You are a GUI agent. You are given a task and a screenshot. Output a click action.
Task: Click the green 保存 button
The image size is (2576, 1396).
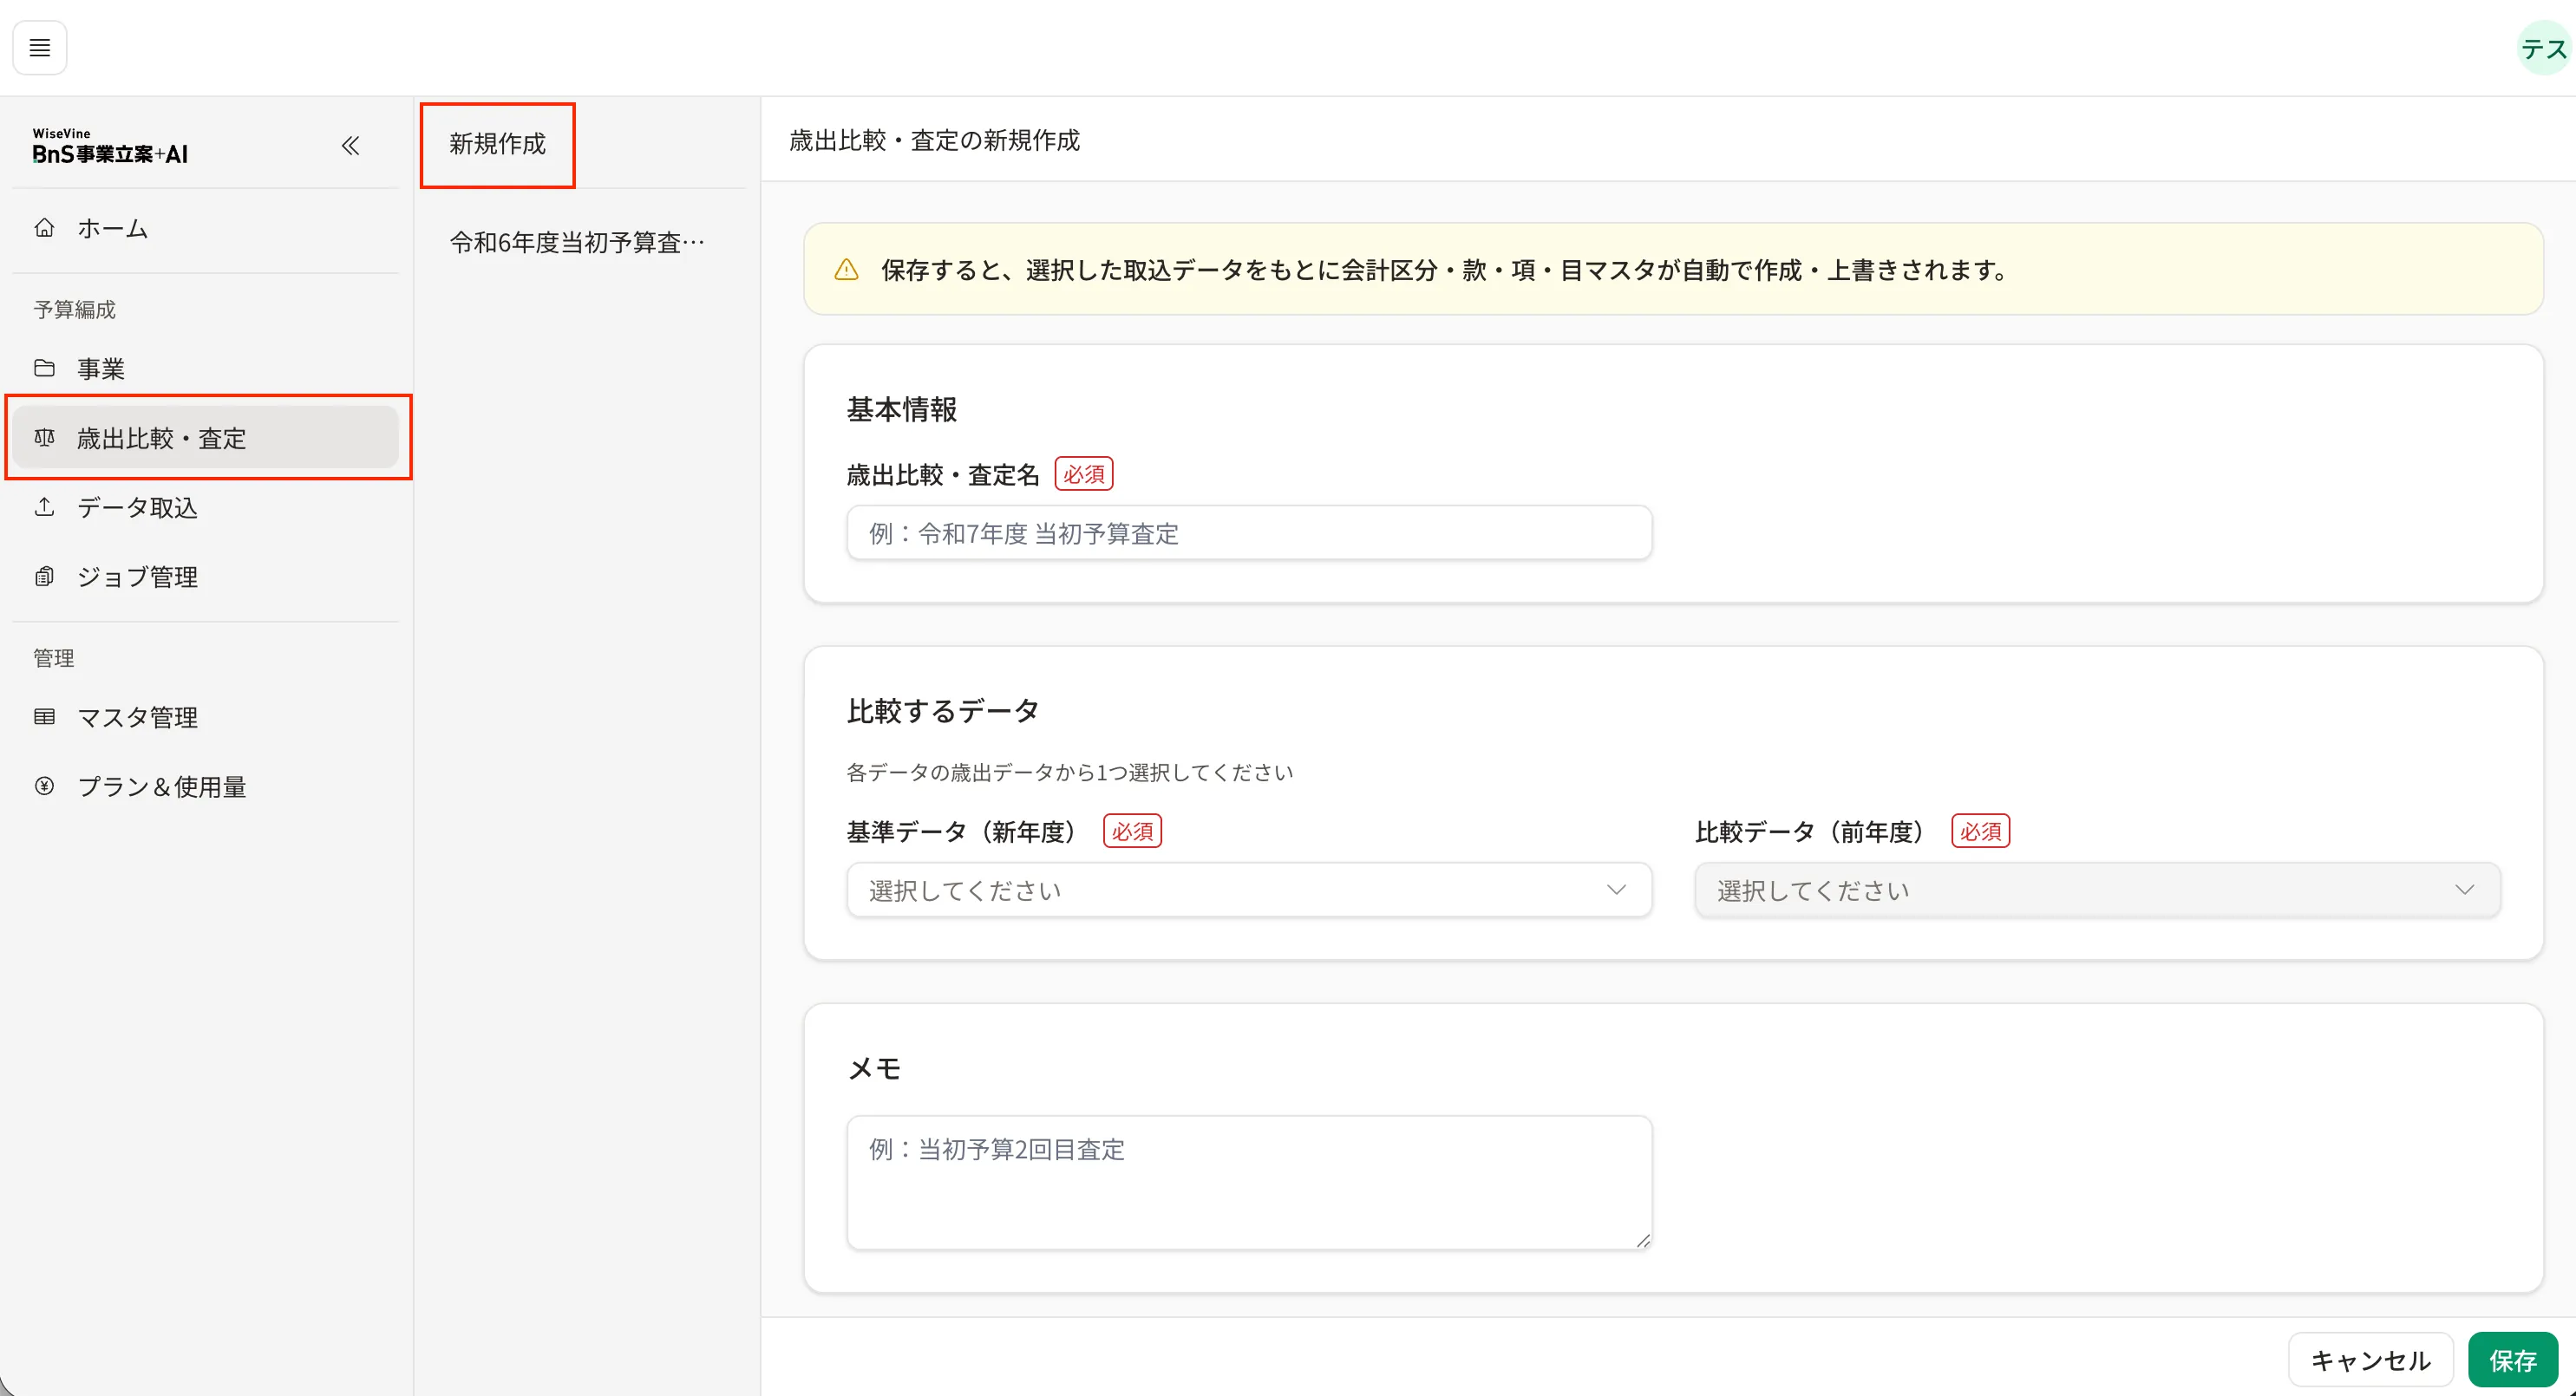point(2513,1360)
